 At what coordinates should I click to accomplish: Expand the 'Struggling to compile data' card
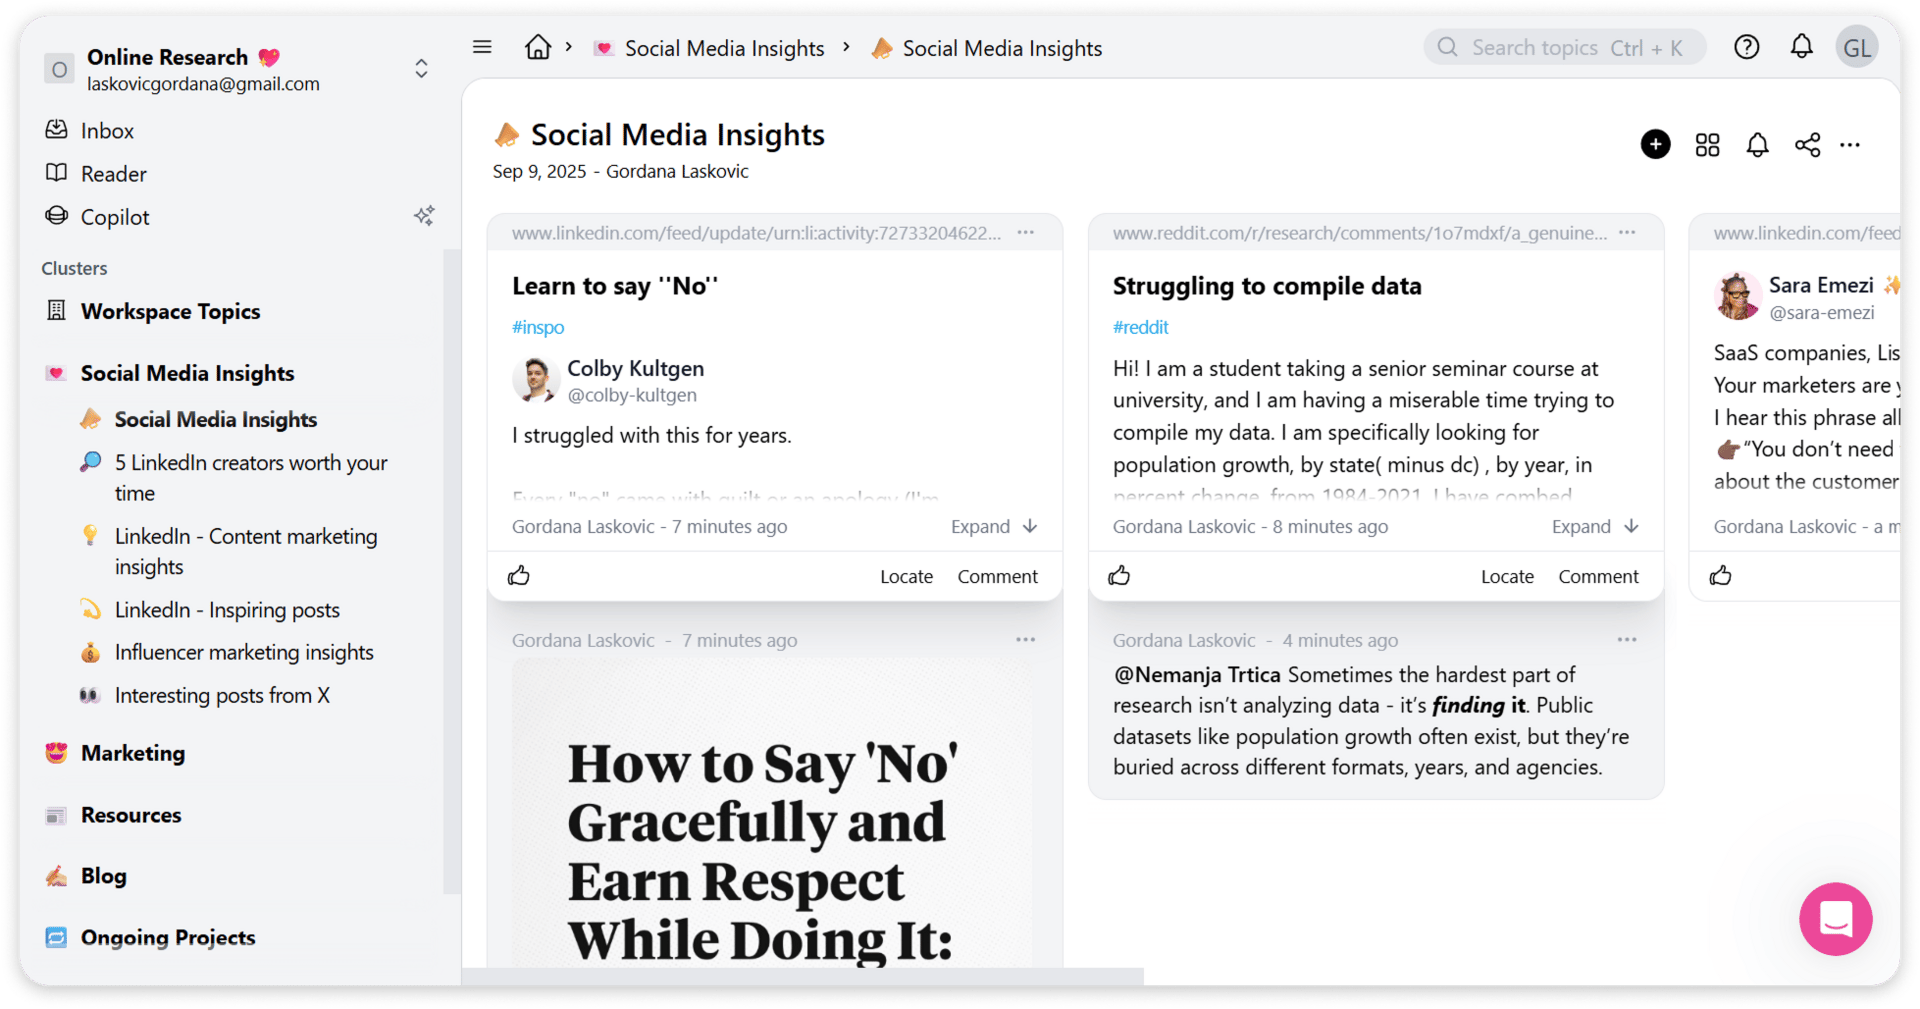coord(1595,526)
